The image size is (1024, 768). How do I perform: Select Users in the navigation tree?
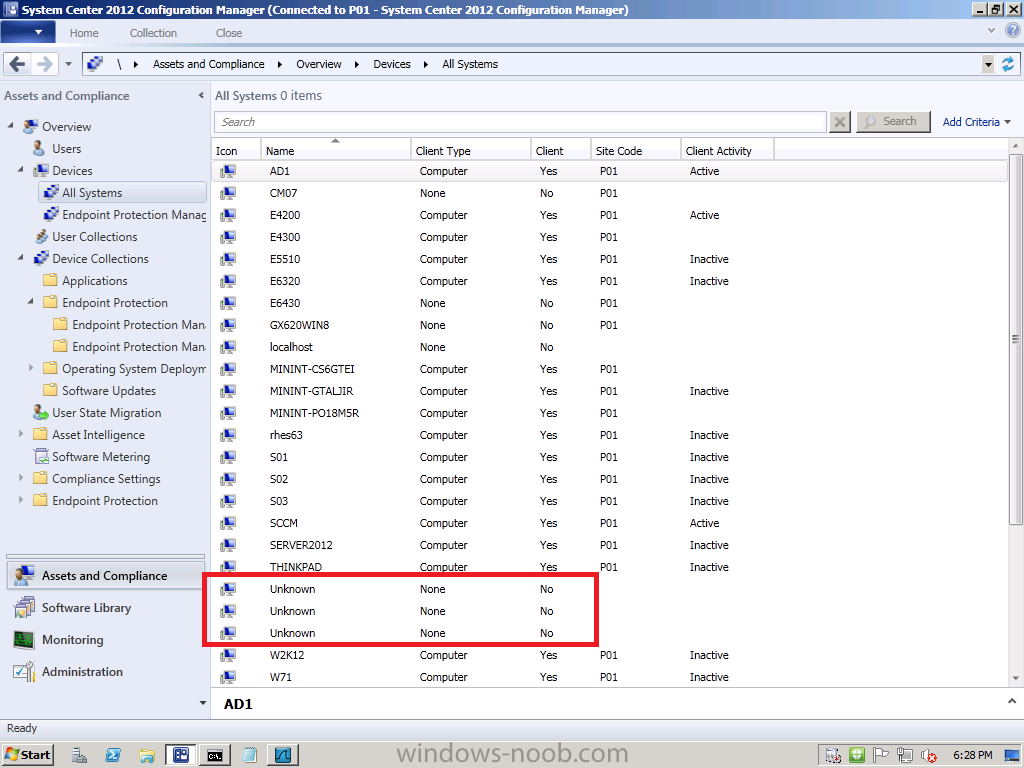67,149
